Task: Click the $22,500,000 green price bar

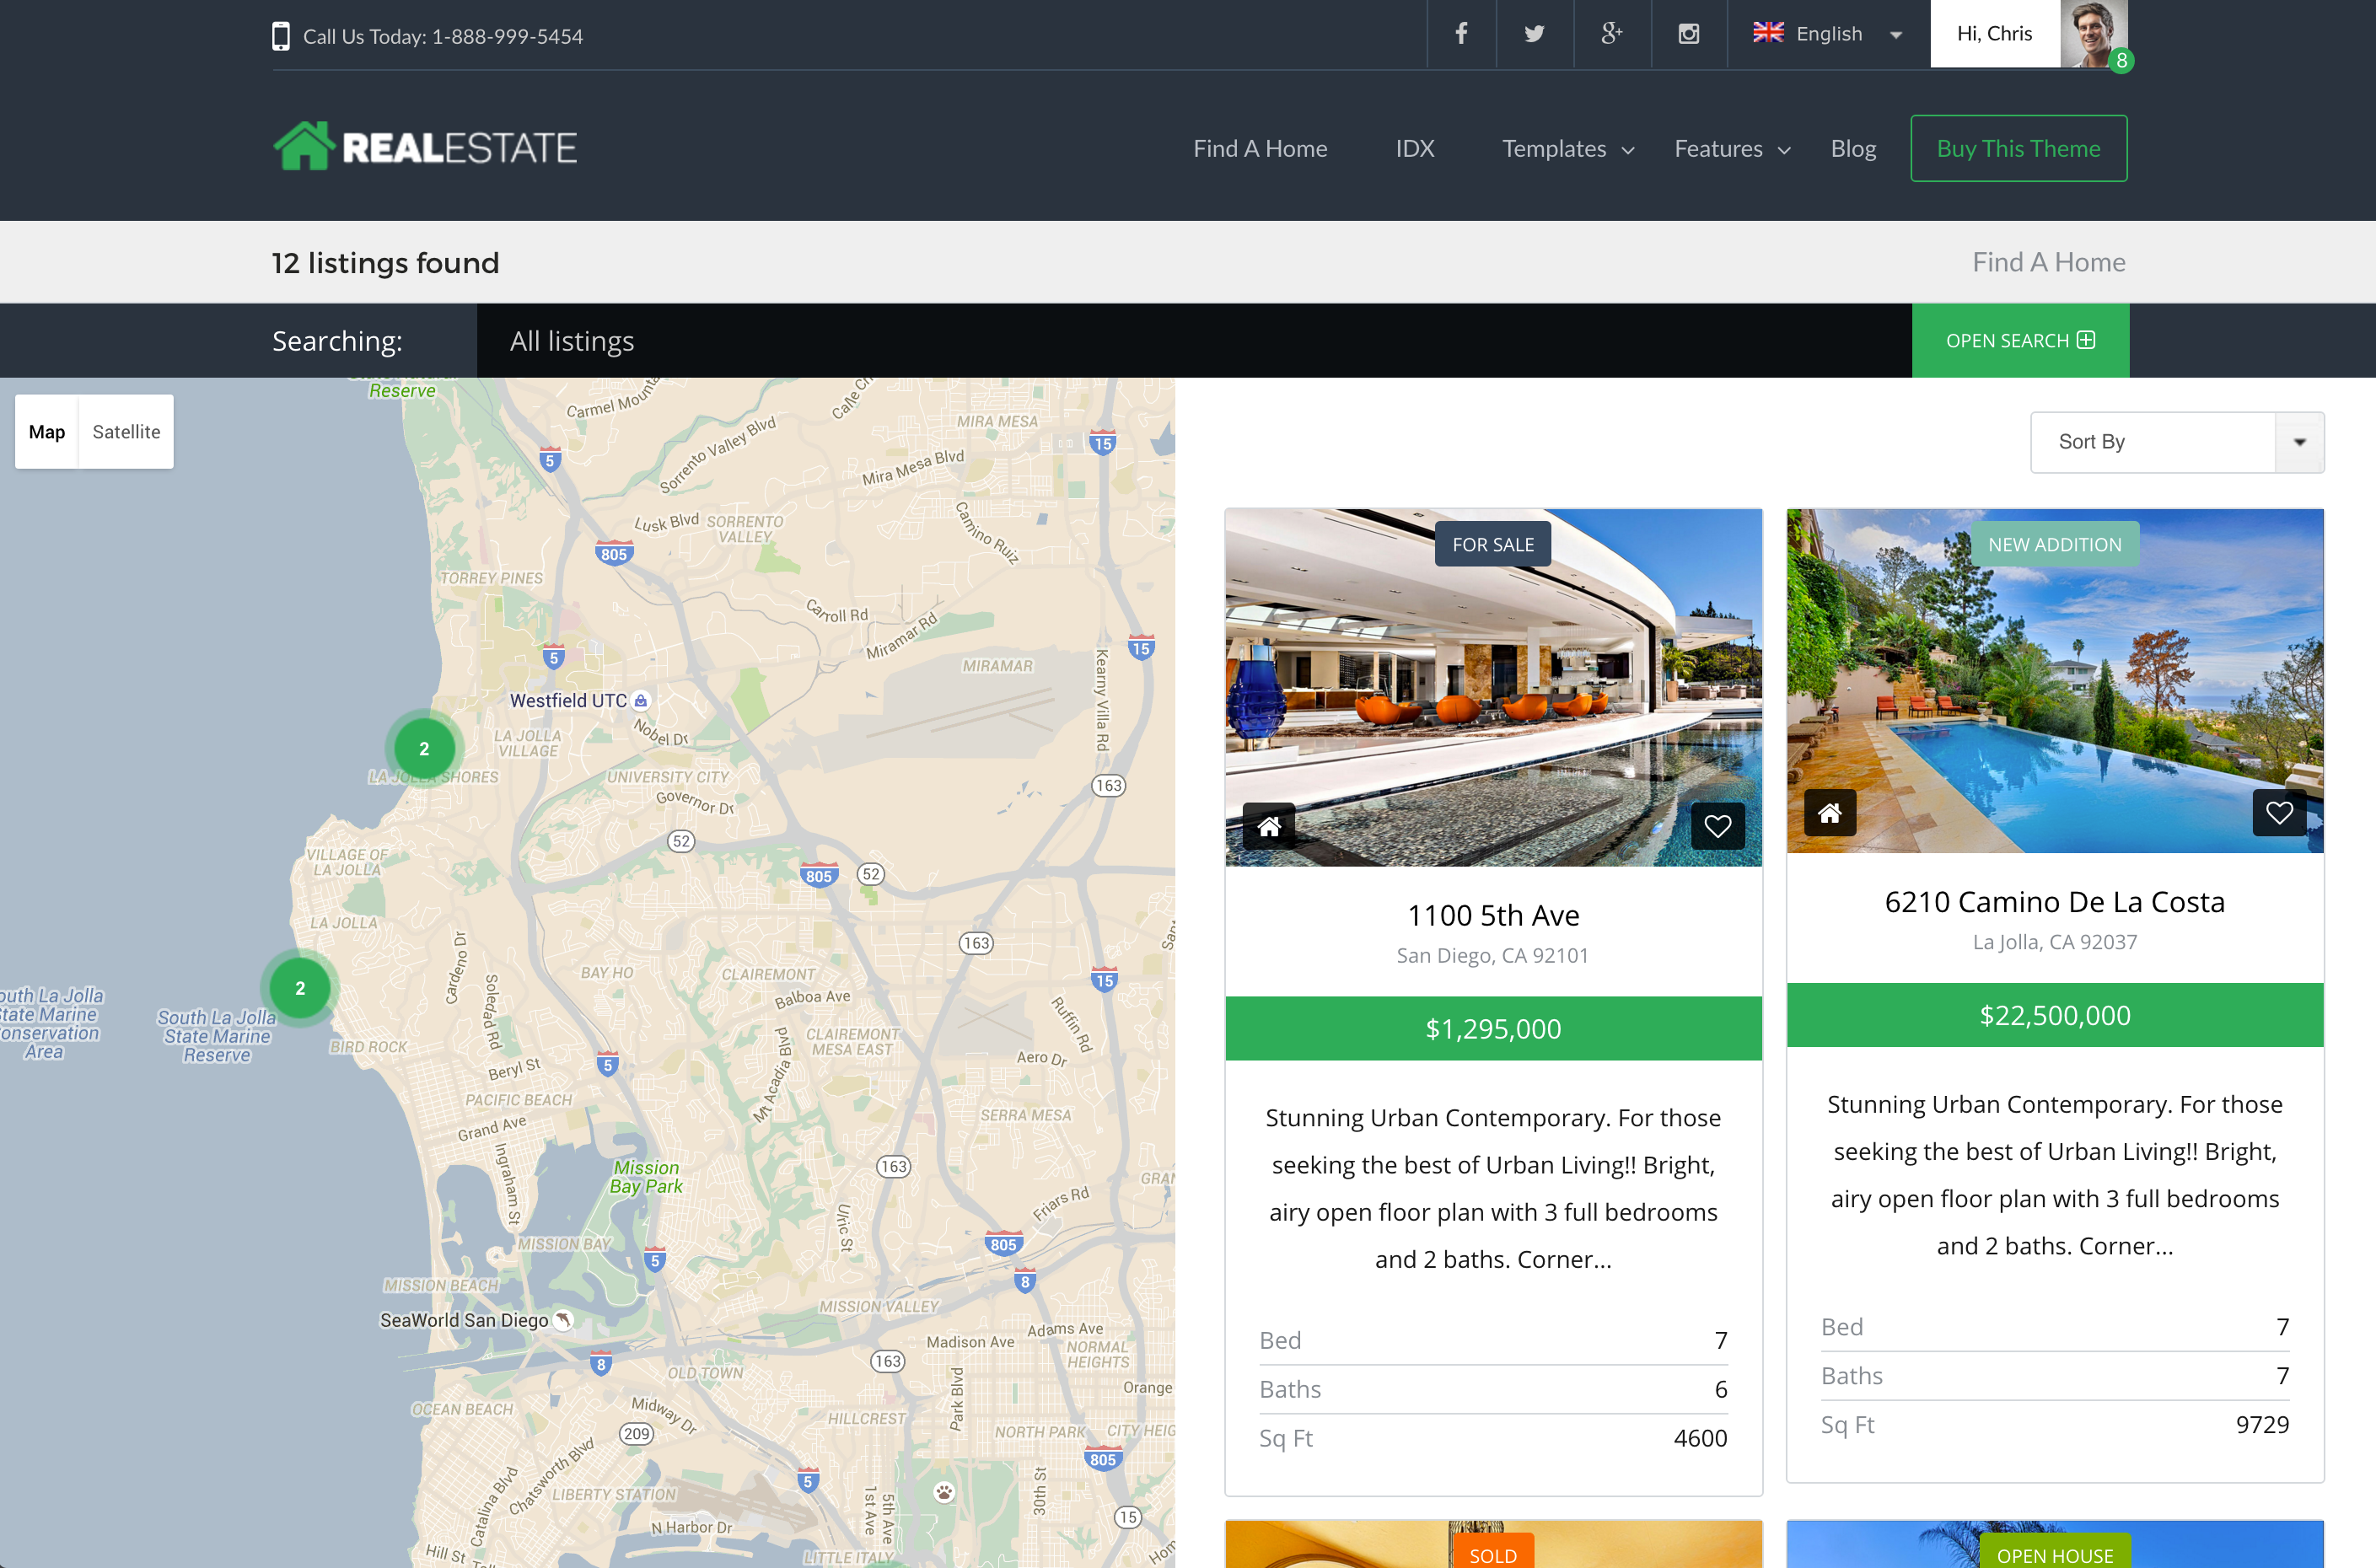Action: 2054,1015
